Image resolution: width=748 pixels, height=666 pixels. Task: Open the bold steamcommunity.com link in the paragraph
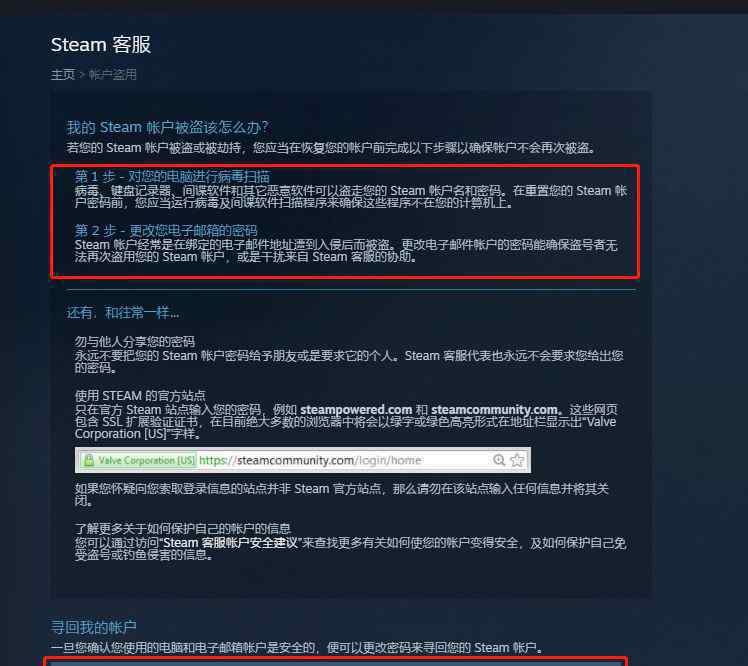click(x=494, y=410)
